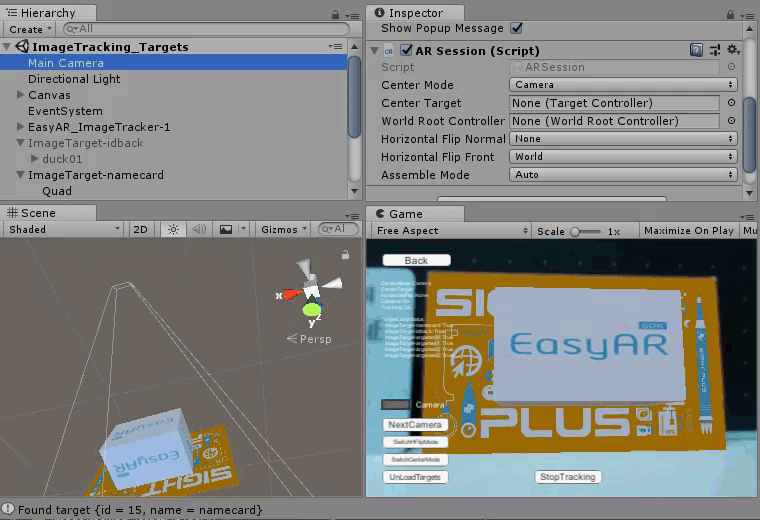
Task: Click the scene gizmo red X axis
Action: (x=292, y=294)
